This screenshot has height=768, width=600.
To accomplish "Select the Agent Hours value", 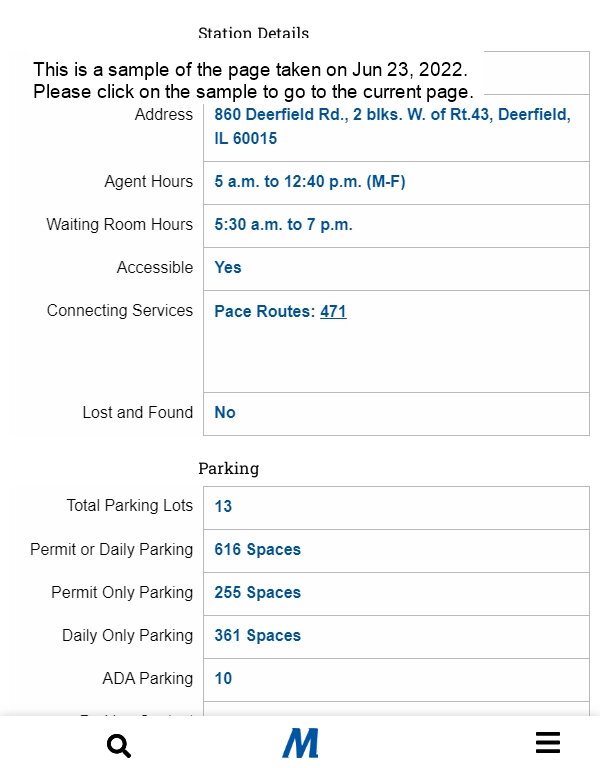I will pos(310,182).
